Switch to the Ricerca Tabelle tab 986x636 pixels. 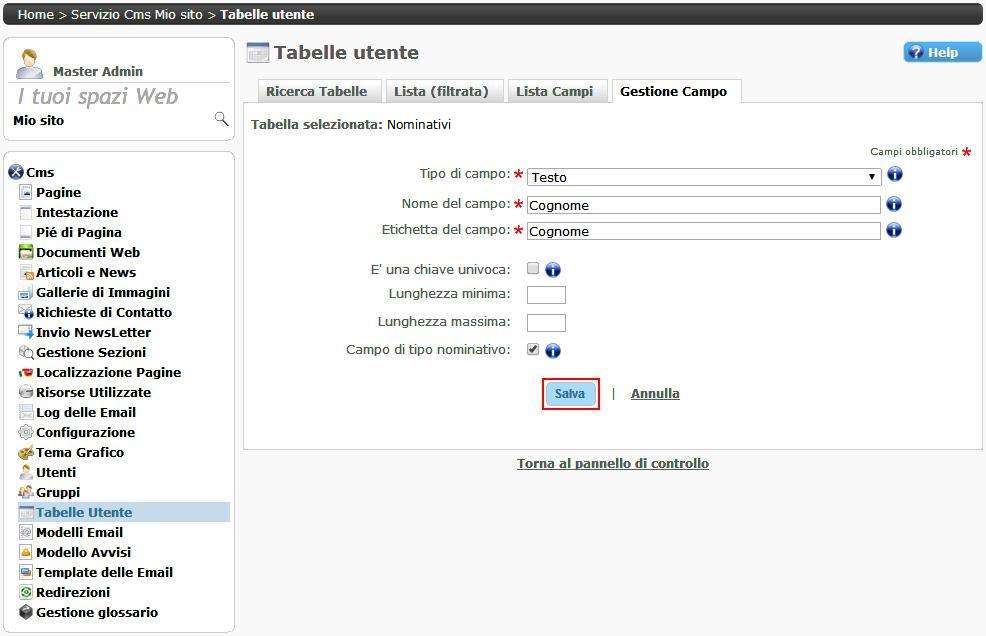tap(316, 91)
